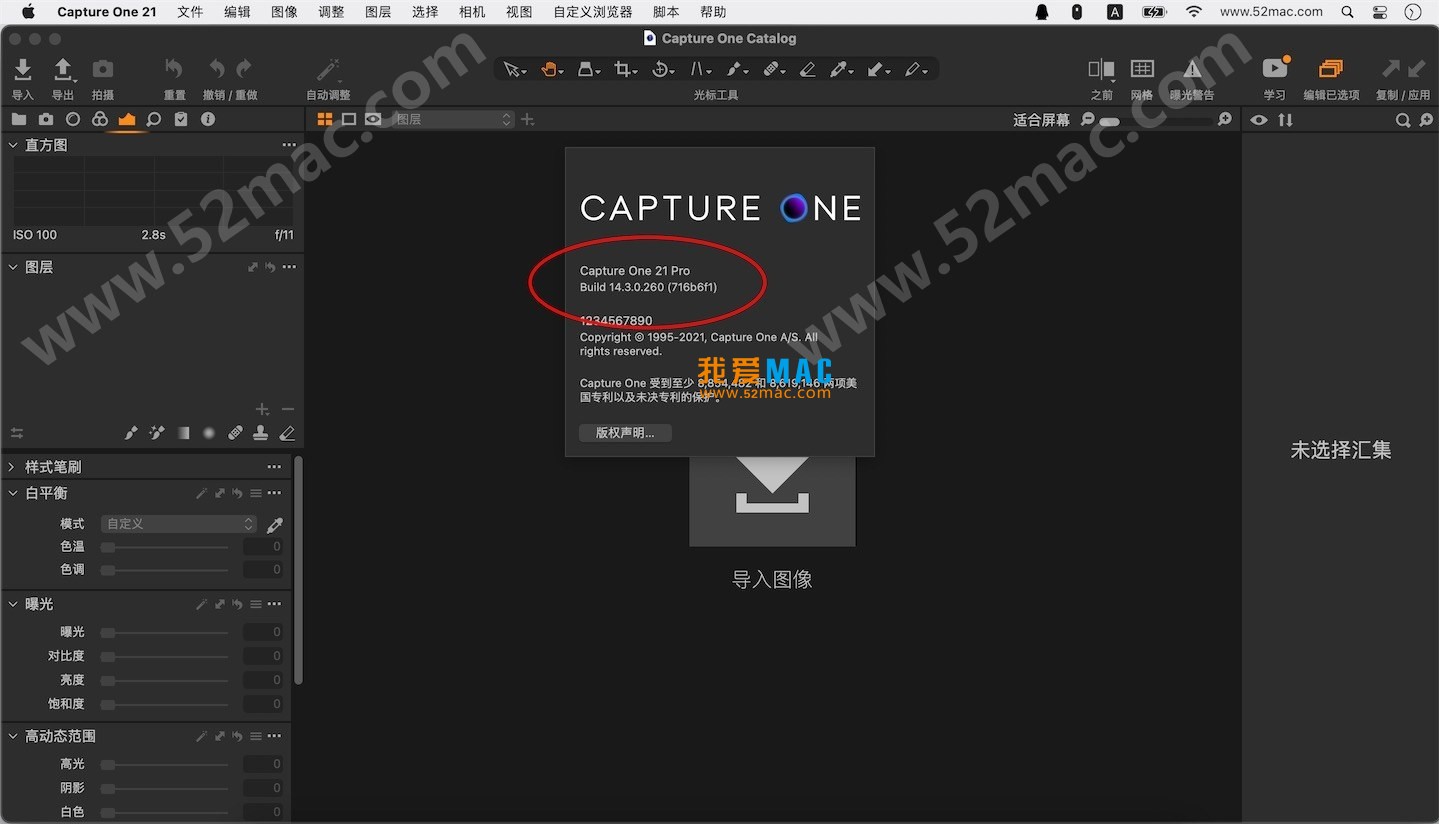The height and width of the screenshot is (824, 1439).
Task: Toggle the 编辑已选项 edit selected option
Action: 1330,70
